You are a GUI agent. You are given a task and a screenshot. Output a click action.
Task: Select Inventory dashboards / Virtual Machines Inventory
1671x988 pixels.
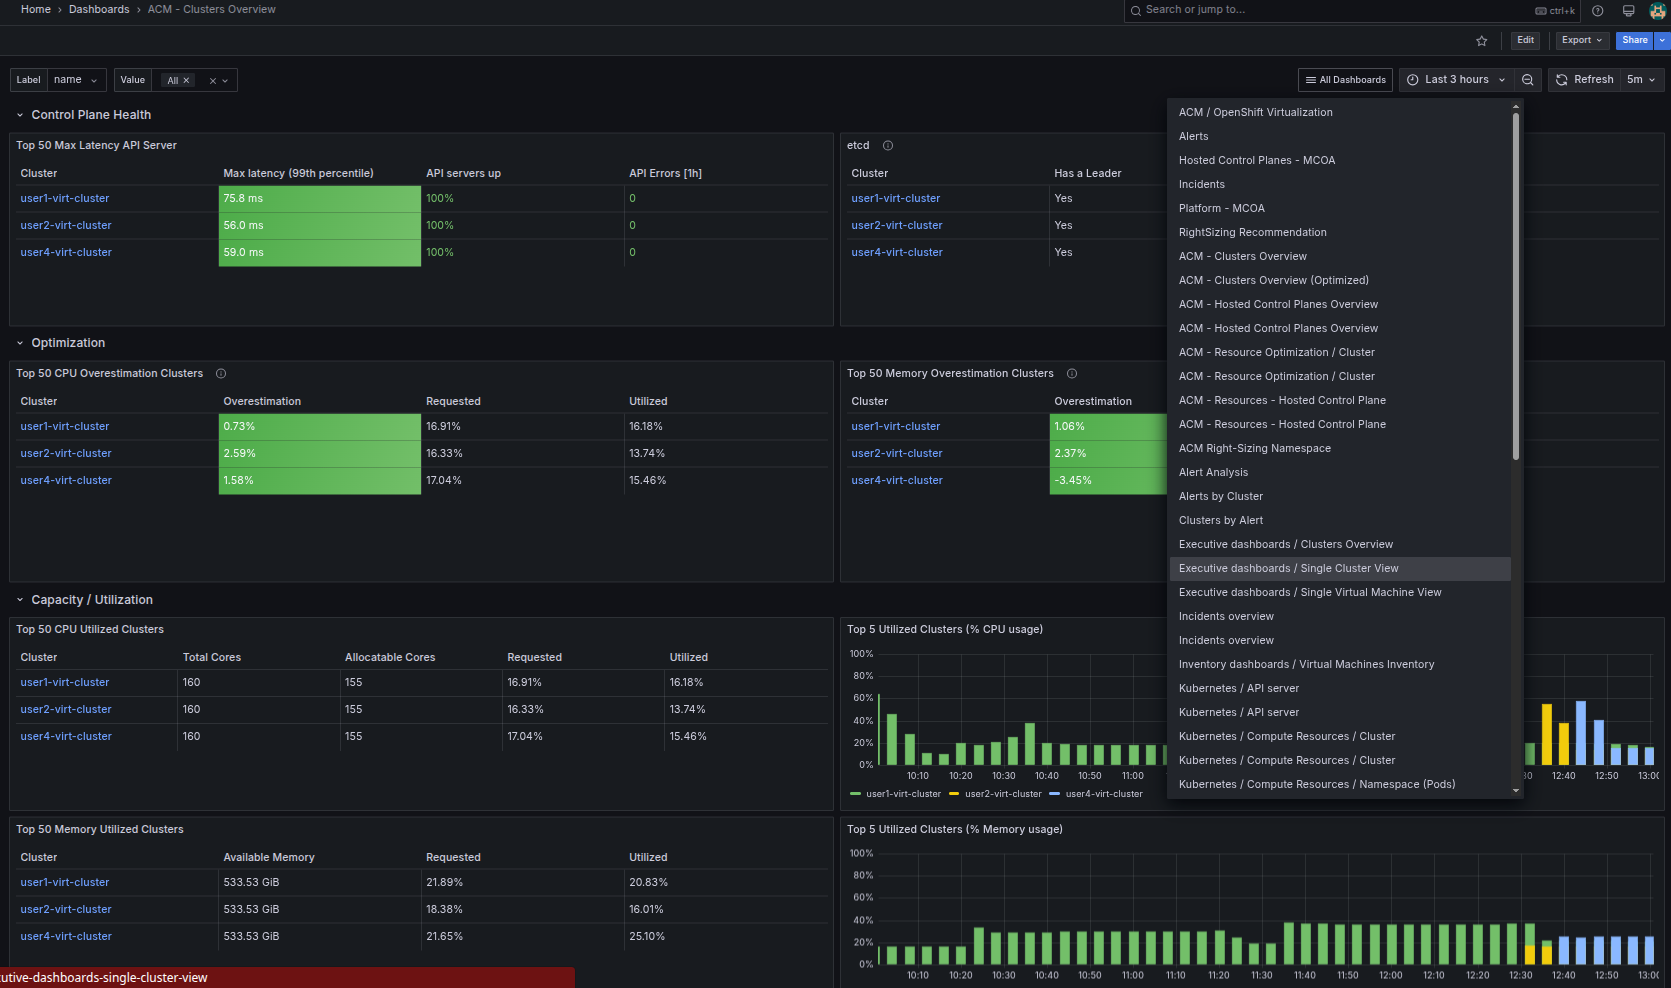pyautogui.click(x=1340, y=665)
